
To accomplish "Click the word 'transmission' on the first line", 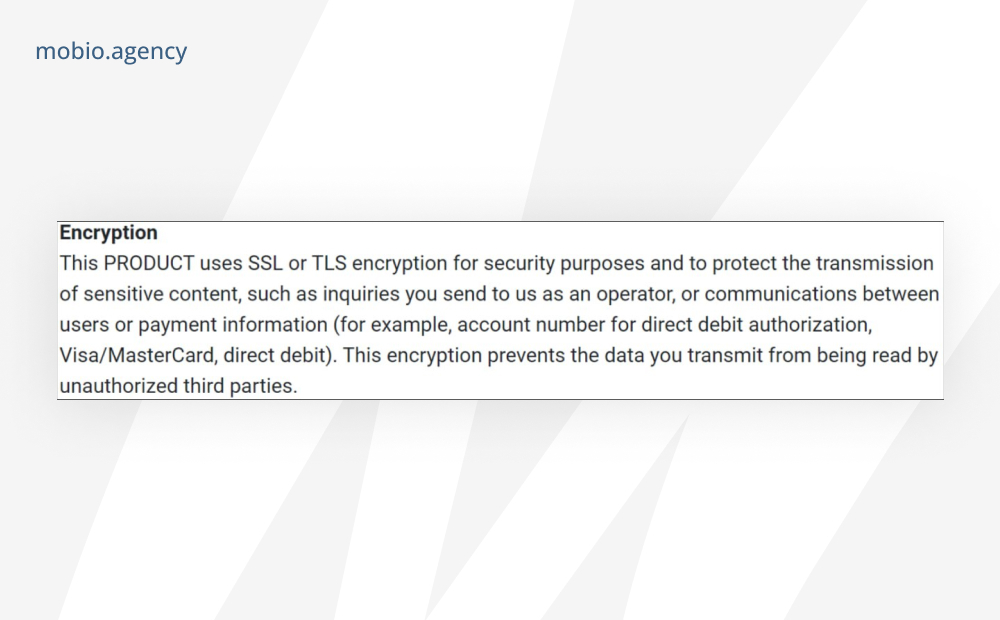I will pos(874,263).
